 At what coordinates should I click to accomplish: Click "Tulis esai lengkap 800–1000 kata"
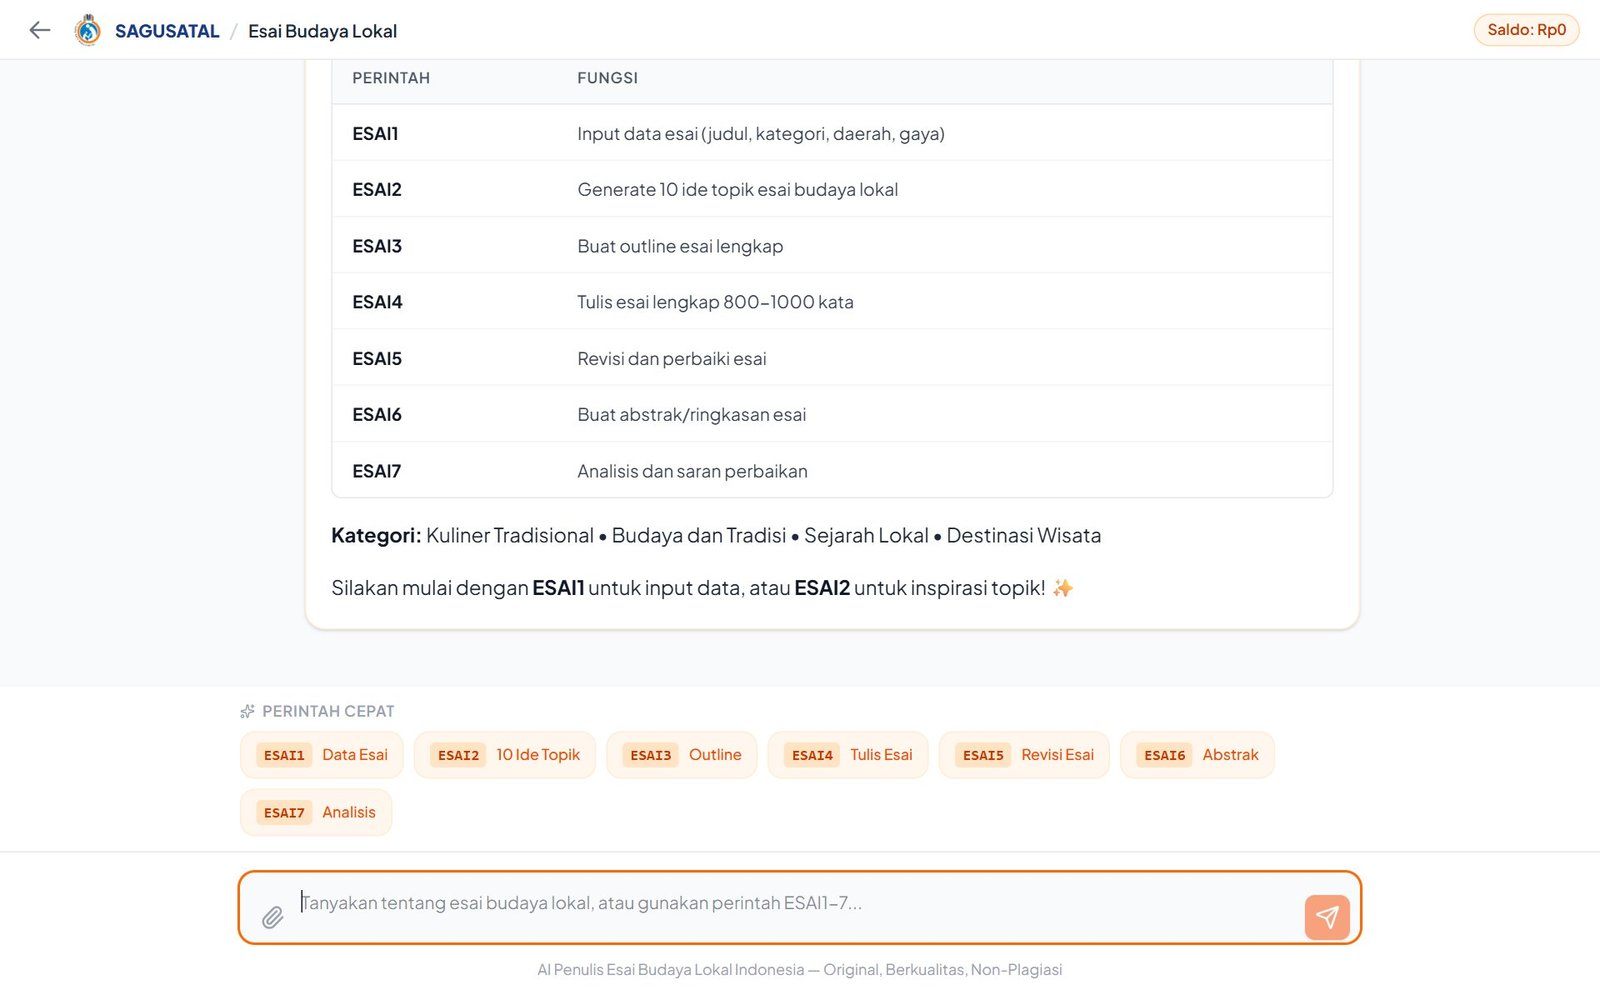tap(715, 302)
